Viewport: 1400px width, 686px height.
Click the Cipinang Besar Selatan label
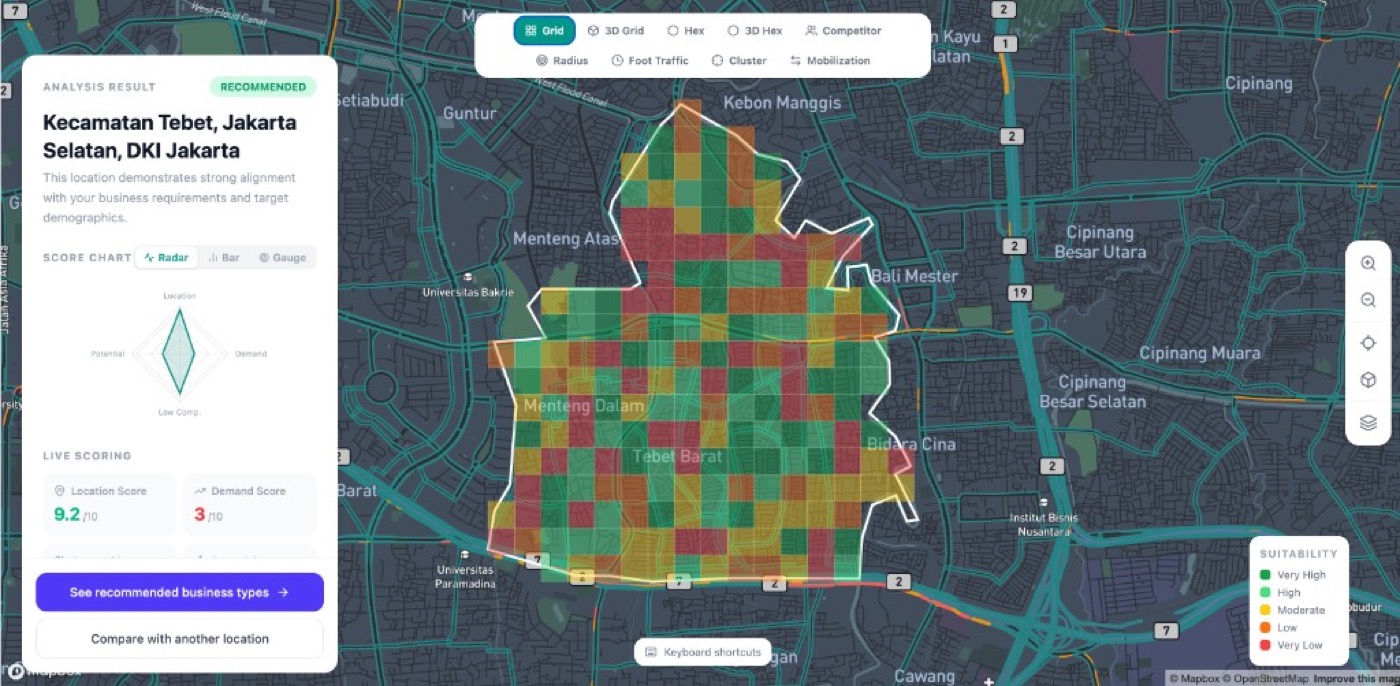pos(1092,392)
